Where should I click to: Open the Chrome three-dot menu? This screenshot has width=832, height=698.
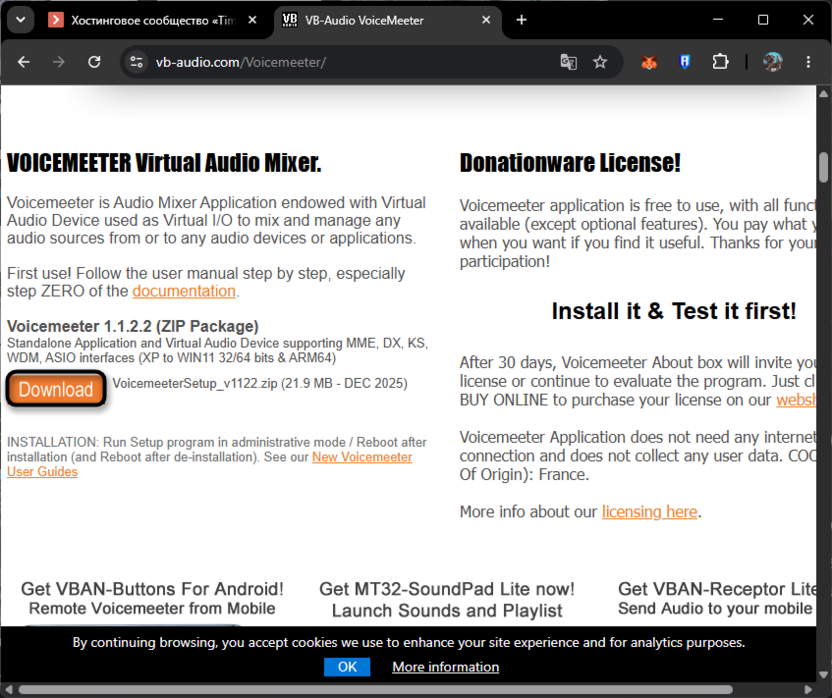click(x=808, y=62)
